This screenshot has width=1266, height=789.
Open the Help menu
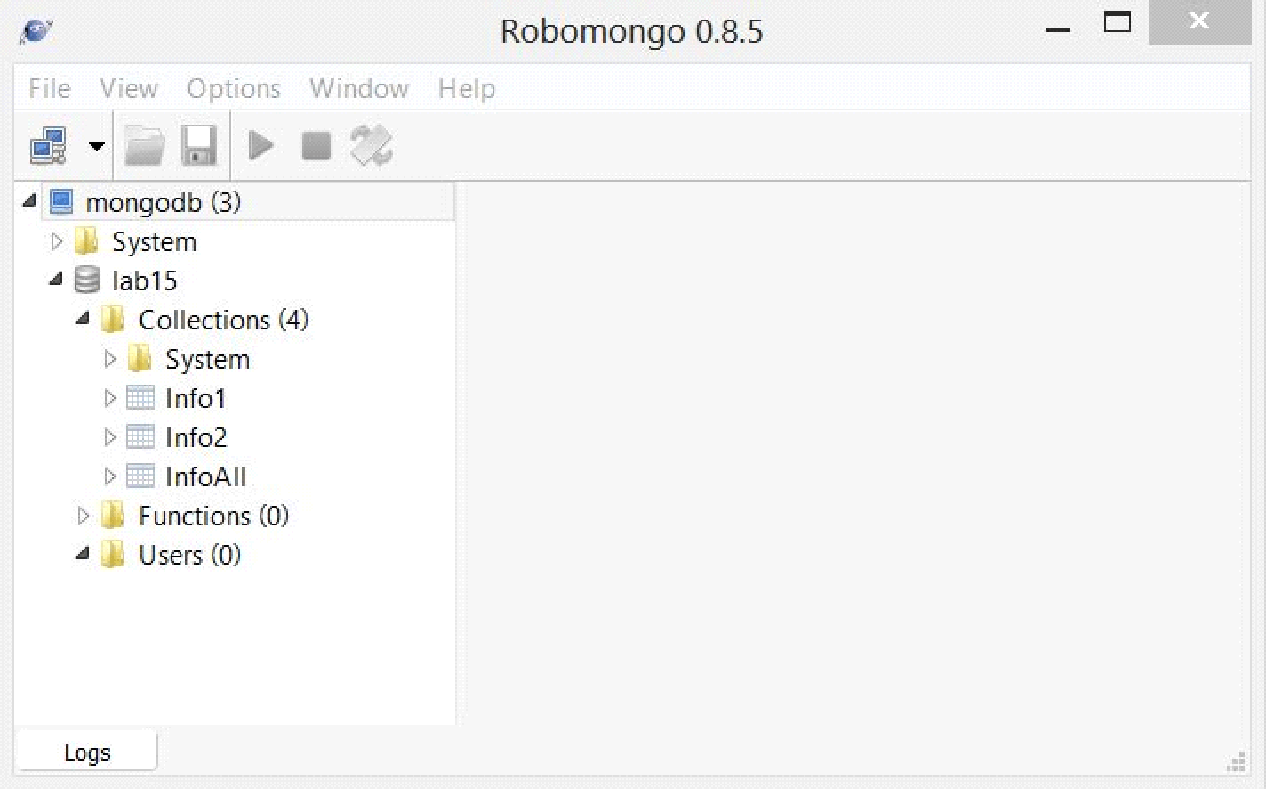466,89
